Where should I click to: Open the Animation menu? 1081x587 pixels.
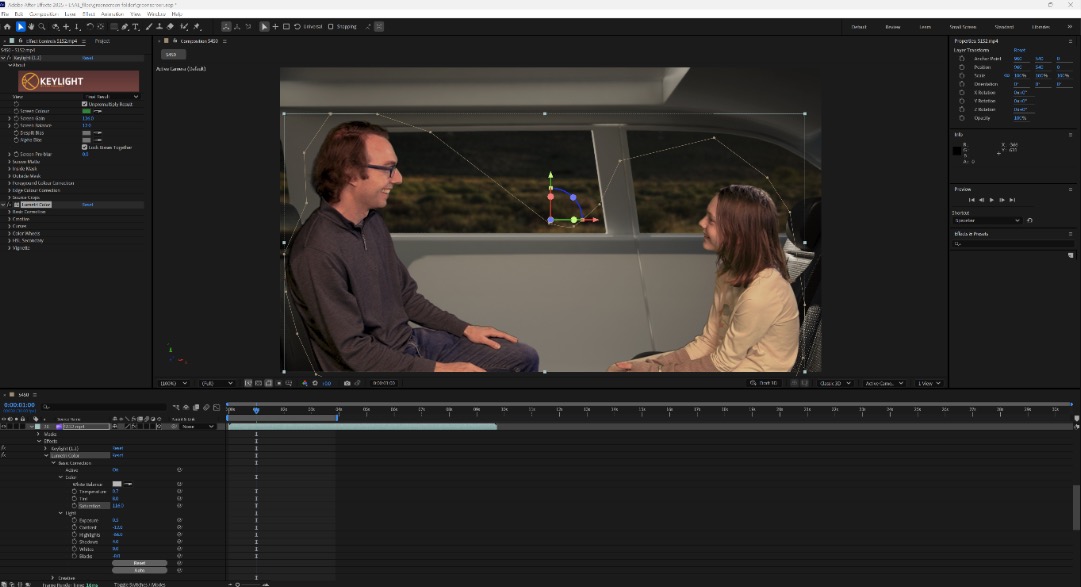tap(112, 14)
